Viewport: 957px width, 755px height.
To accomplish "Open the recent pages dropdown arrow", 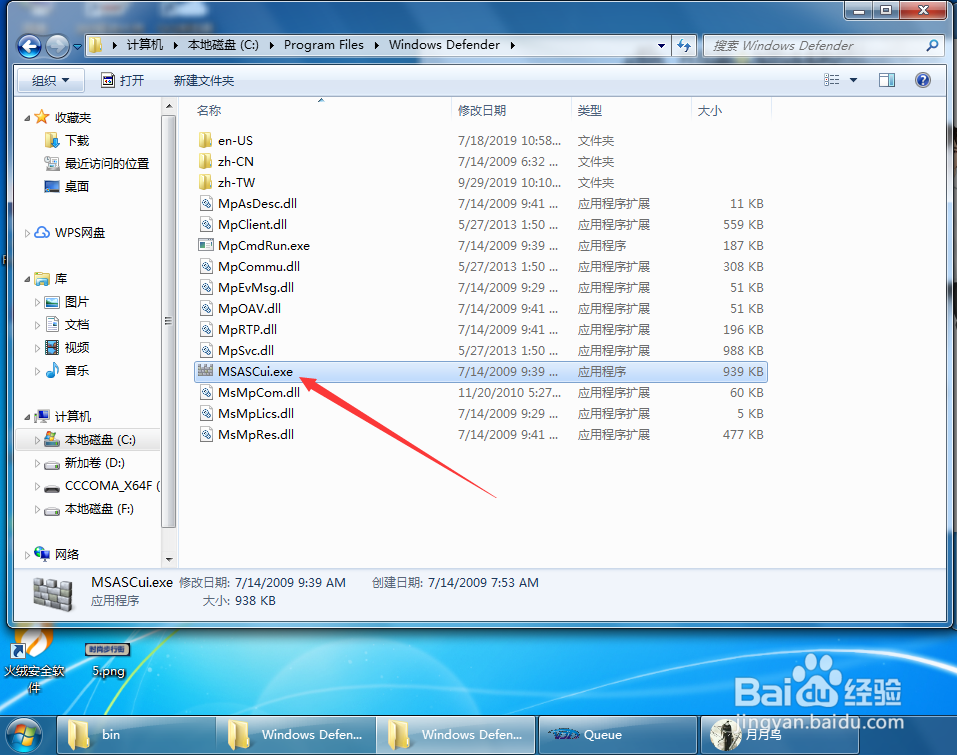I will point(78,46).
